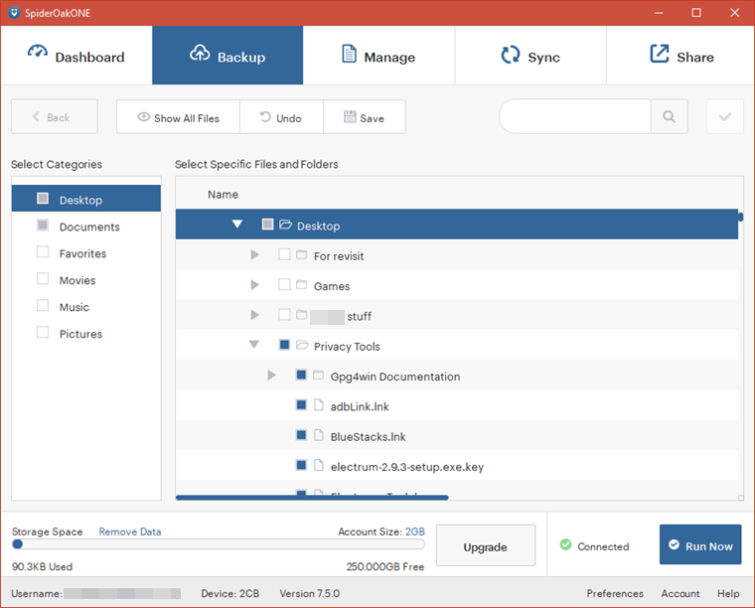Viewport: 755px width, 608px height.
Task: Switch to the Backup tab
Action: (228, 55)
